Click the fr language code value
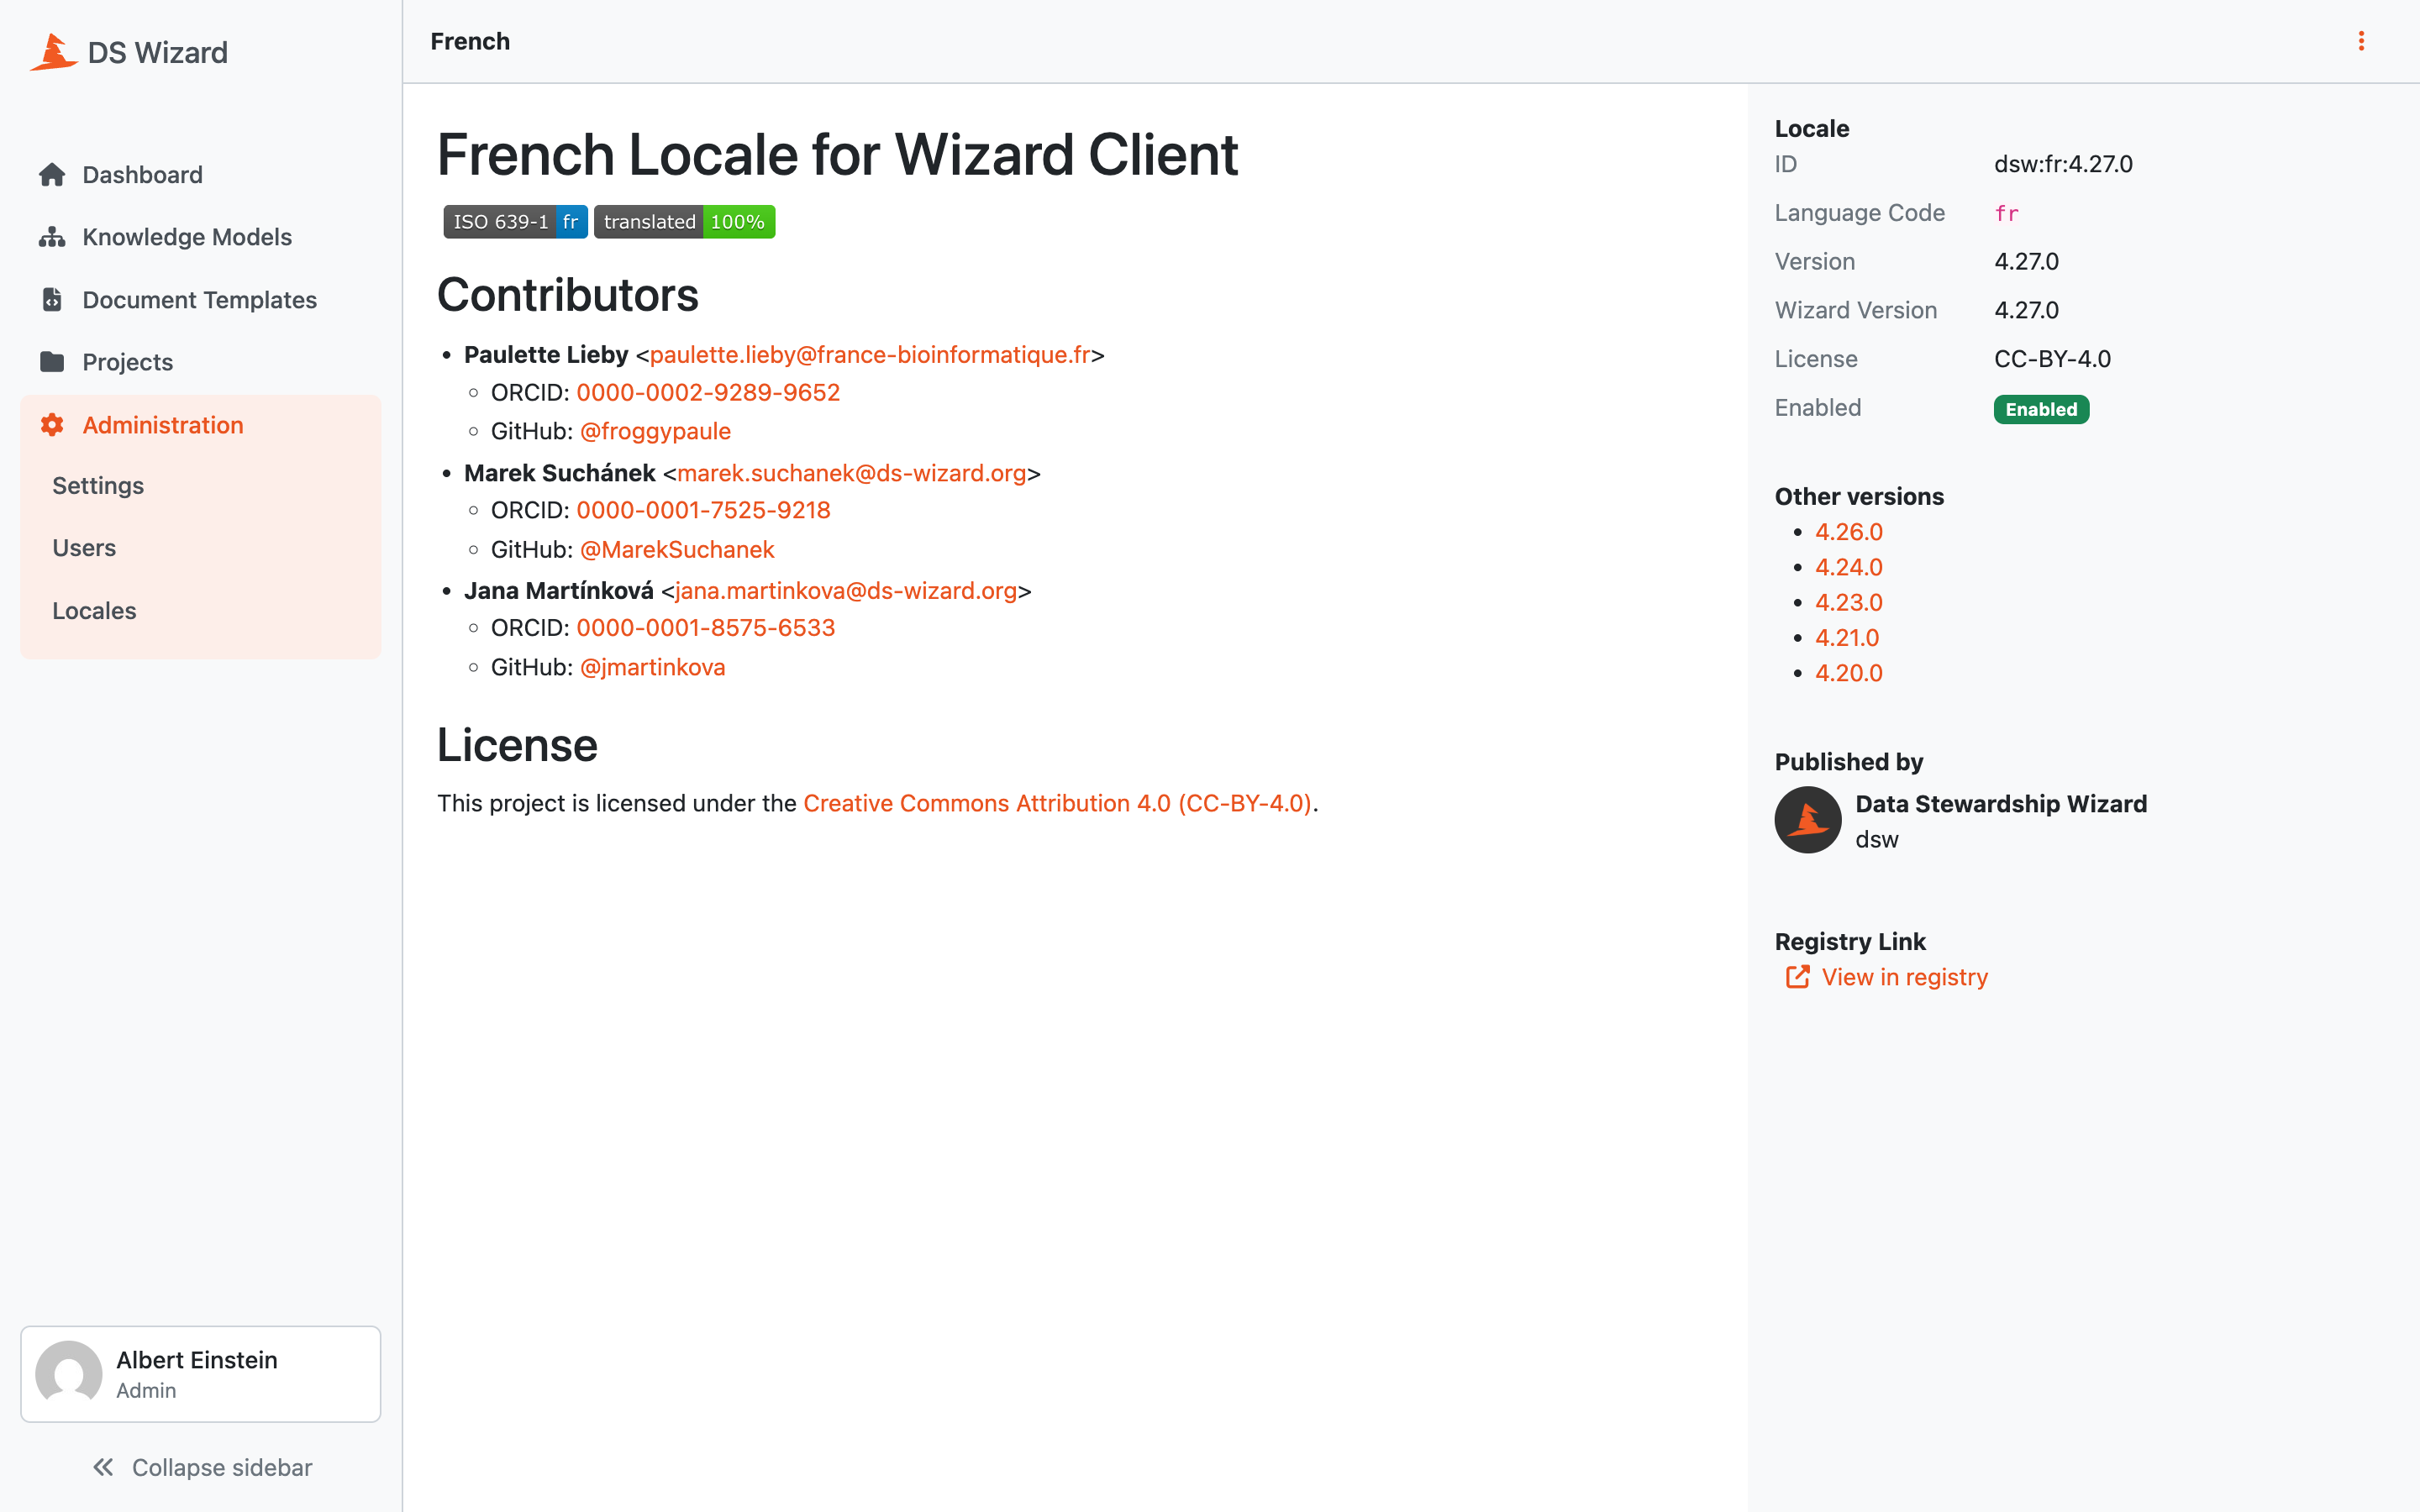This screenshot has height=1512, width=2420. click(x=2006, y=214)
